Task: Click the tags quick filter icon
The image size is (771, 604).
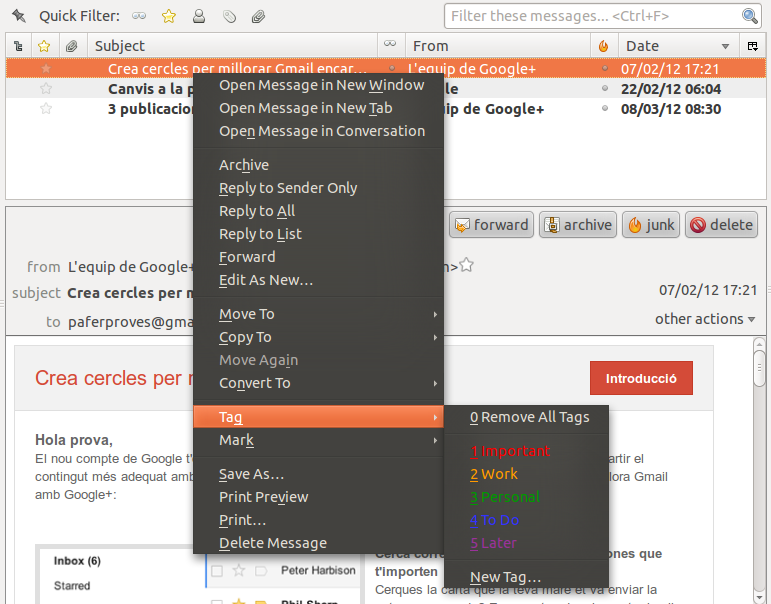Action: [x=229, y=16]
